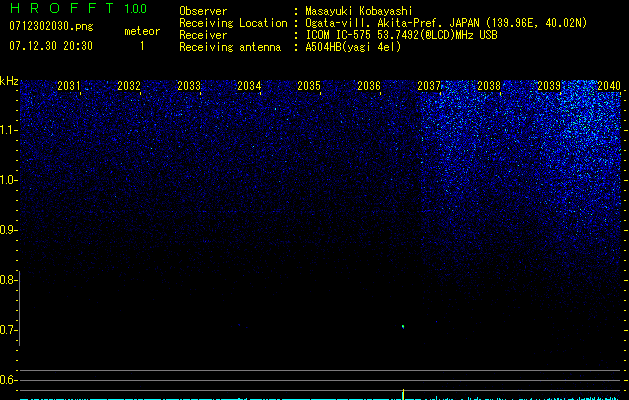Click the meteor count label
Screen dimensions: 629x400
coord(142,31)
